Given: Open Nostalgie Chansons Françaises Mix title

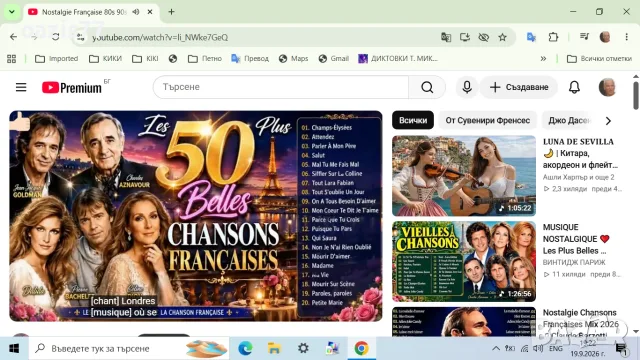Looking at the screenshot, I should pyautogui.click(x=580, y=324).
